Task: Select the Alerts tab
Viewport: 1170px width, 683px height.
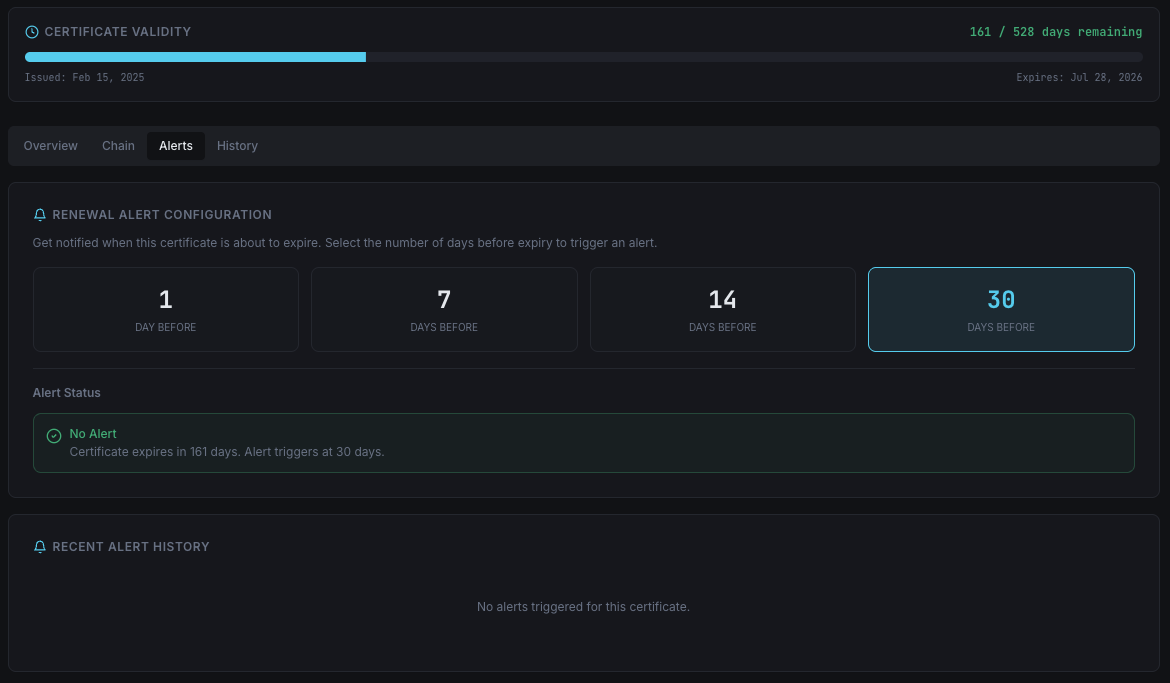Action: (x=176, y=146)
